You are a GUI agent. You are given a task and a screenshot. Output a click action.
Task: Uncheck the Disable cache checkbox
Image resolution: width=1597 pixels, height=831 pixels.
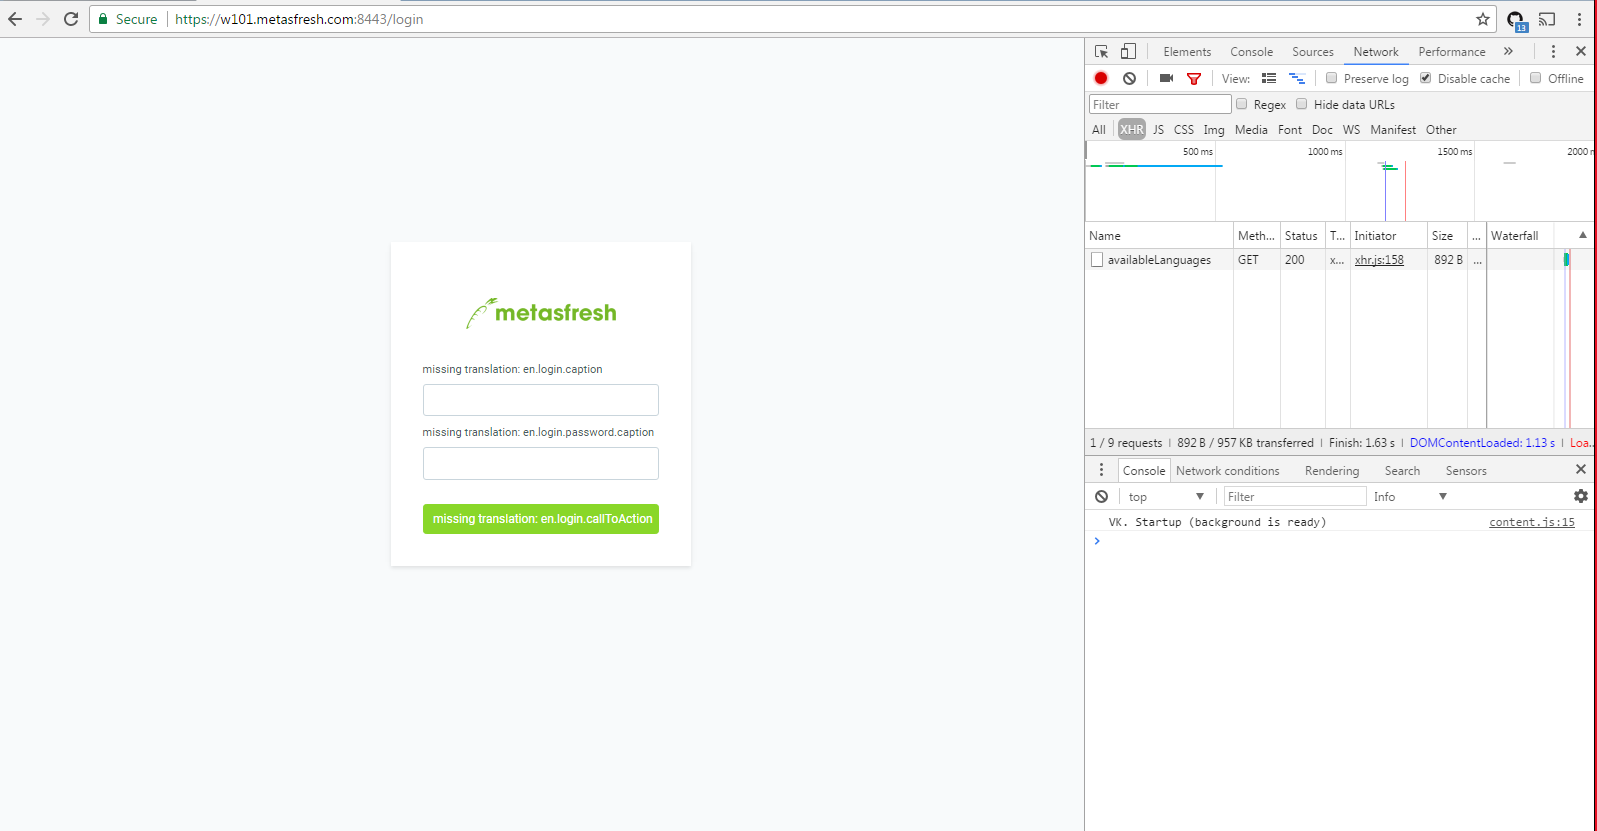(1425, 78)
